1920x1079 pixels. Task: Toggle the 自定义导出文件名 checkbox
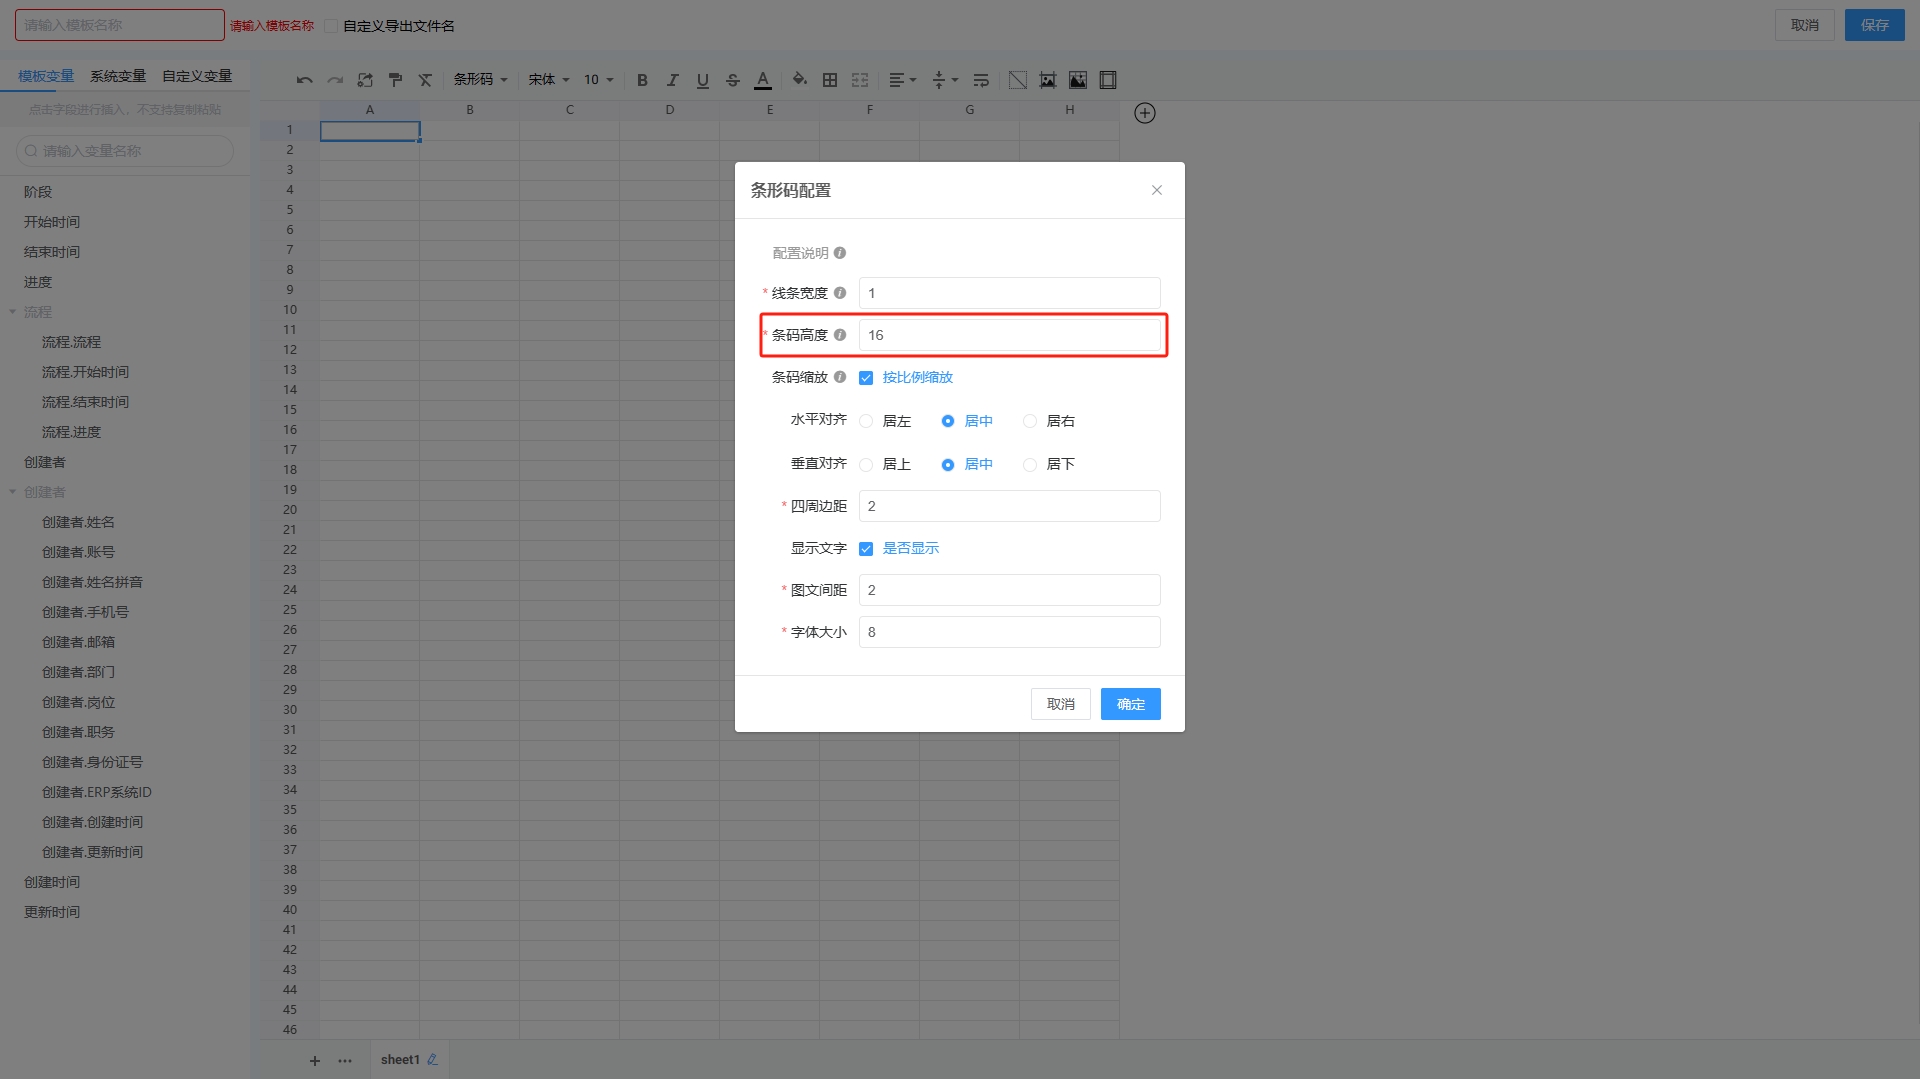[331, 26]
